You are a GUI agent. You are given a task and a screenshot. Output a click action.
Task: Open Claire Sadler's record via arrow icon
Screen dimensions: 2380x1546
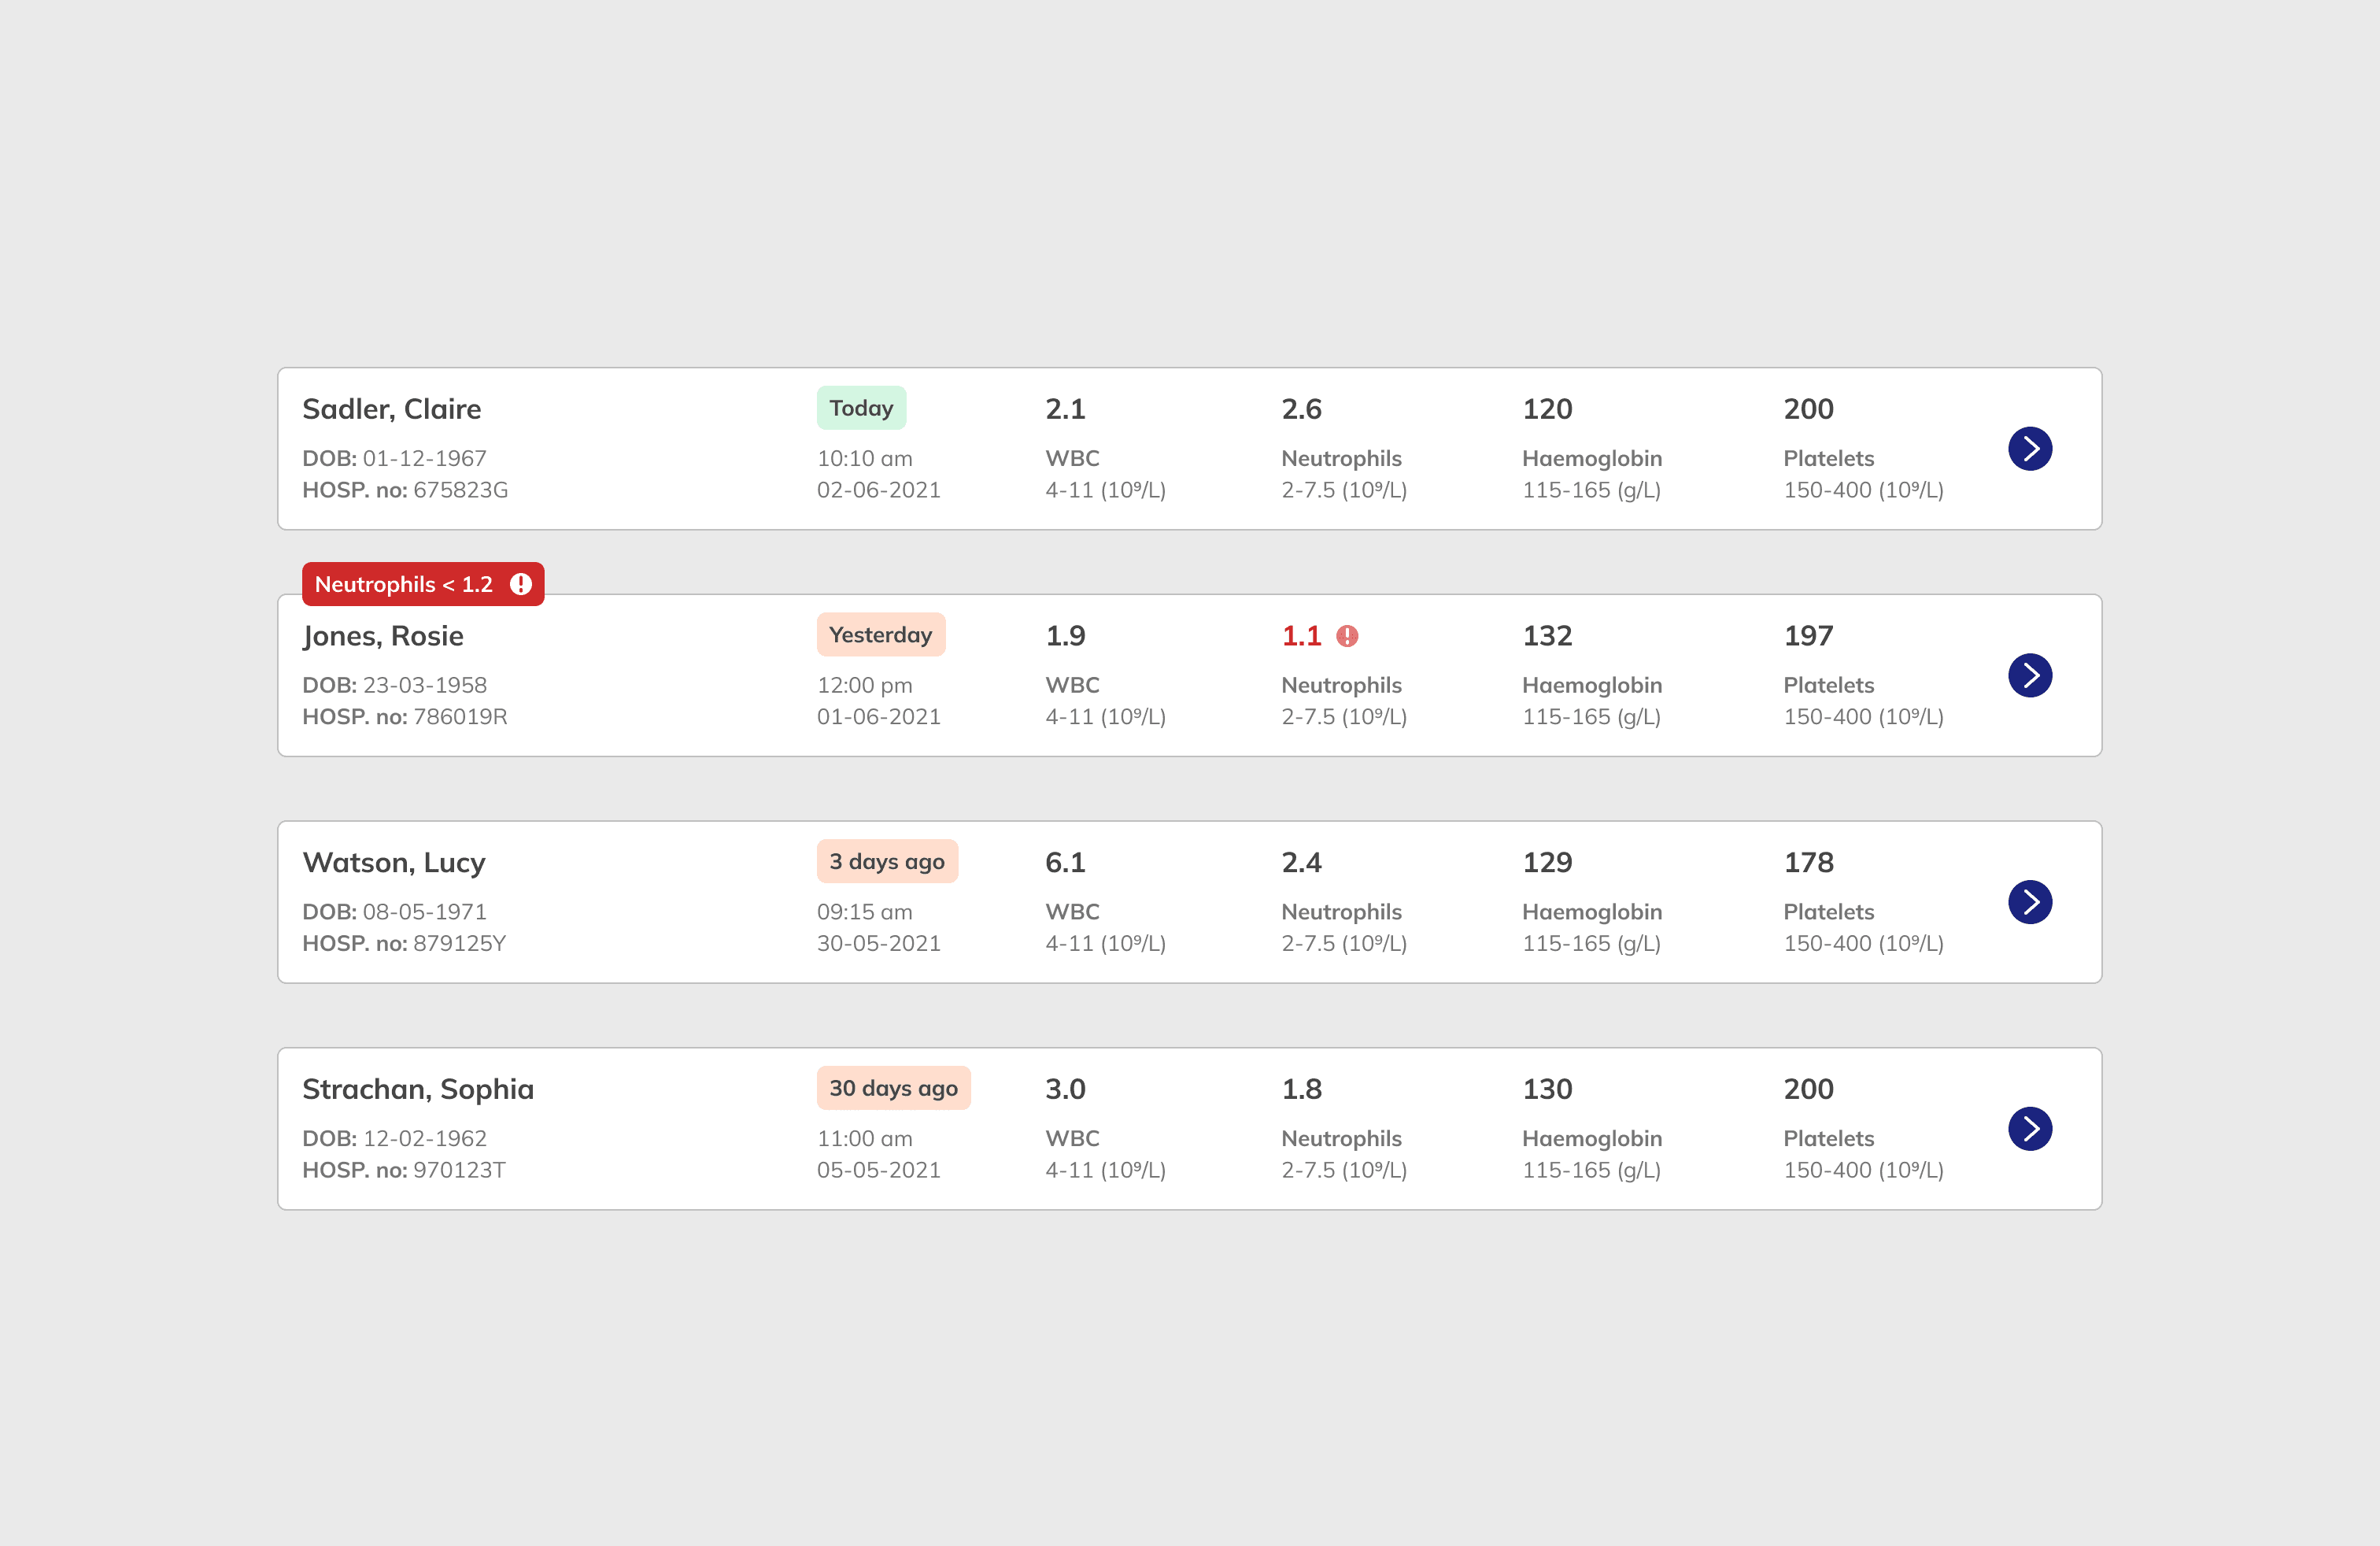[2029, 449]
